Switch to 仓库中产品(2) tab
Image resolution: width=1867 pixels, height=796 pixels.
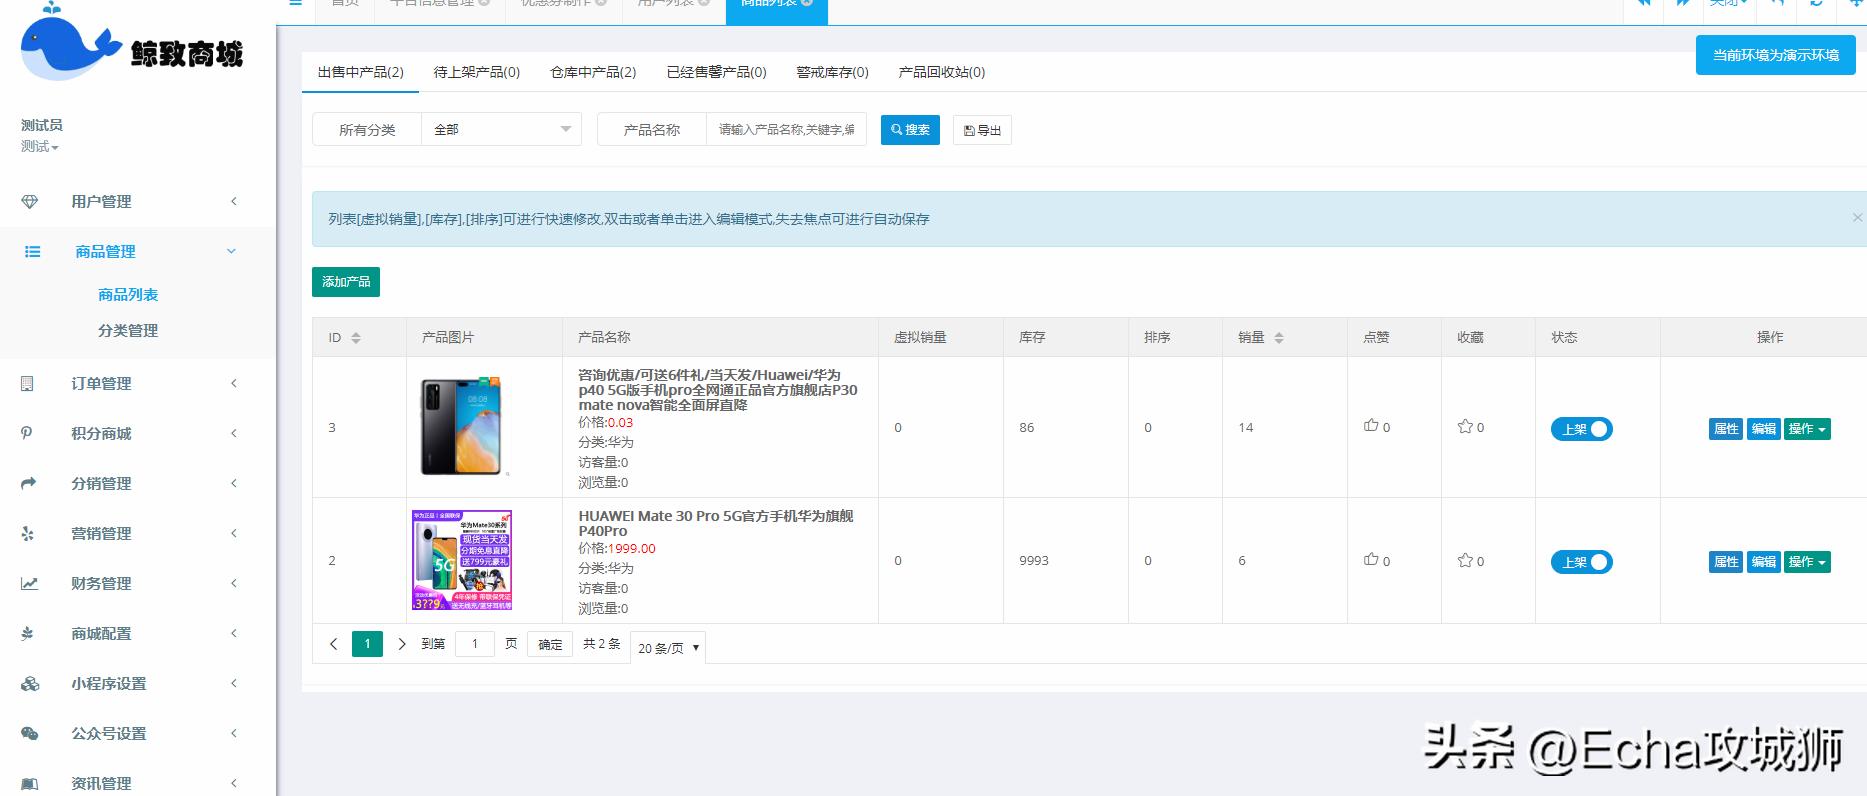(593, 72)
